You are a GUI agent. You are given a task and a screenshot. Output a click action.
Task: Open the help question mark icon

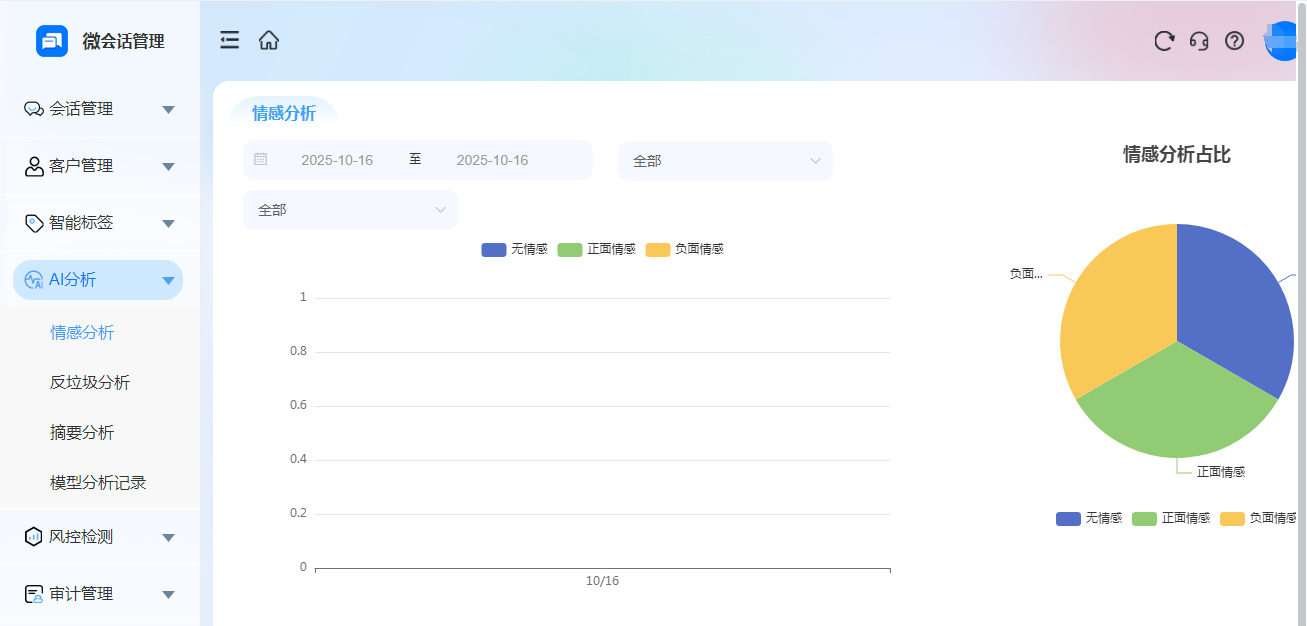click(x=1235, y=41)
